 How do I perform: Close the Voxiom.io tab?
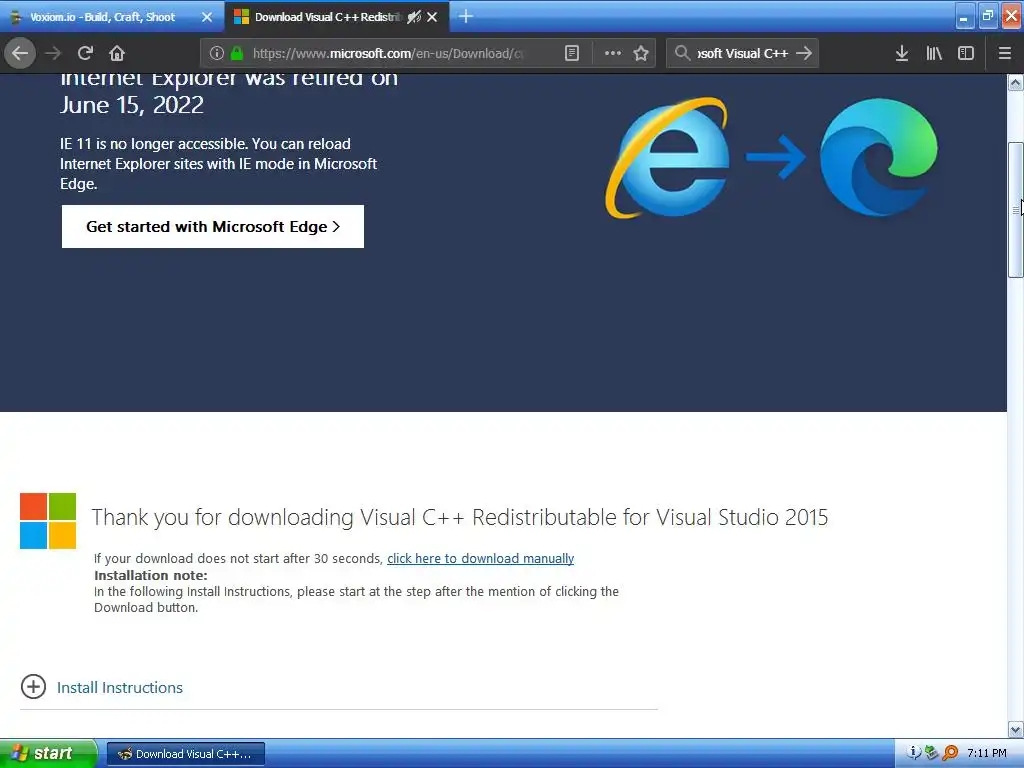click(207, 17)
